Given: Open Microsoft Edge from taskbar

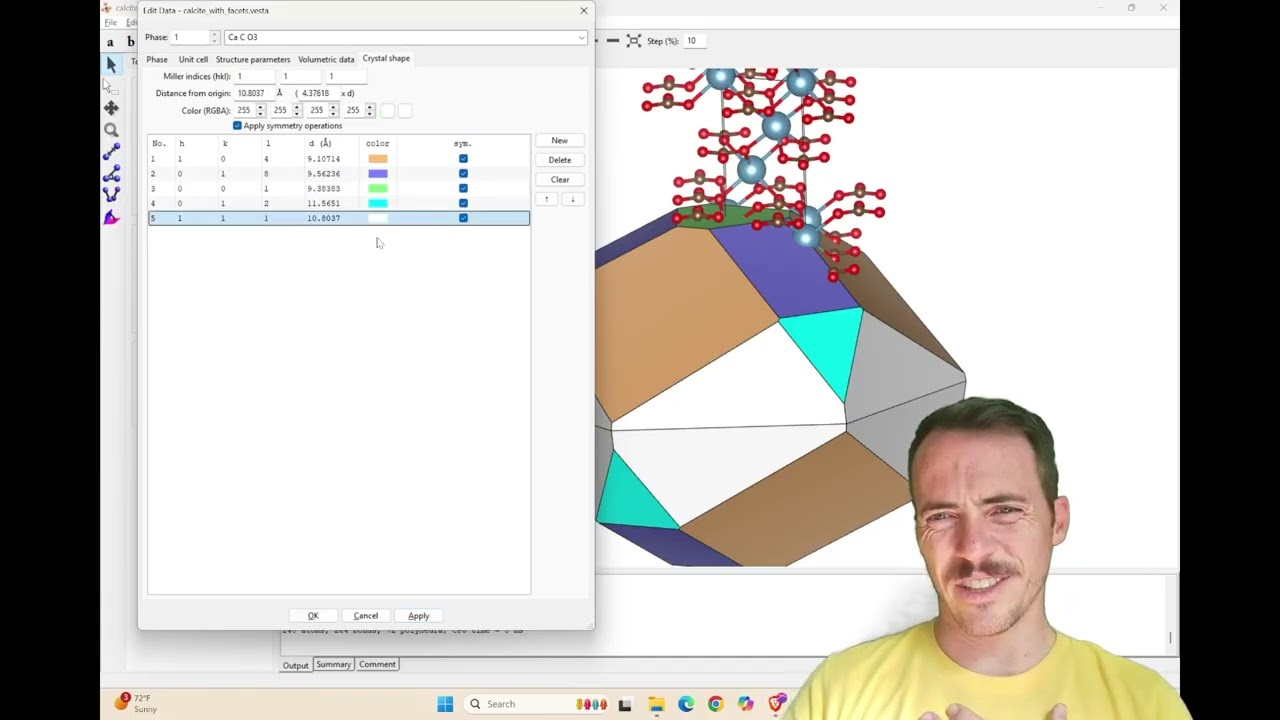Looking at the screenshot, I should (686, 704).
